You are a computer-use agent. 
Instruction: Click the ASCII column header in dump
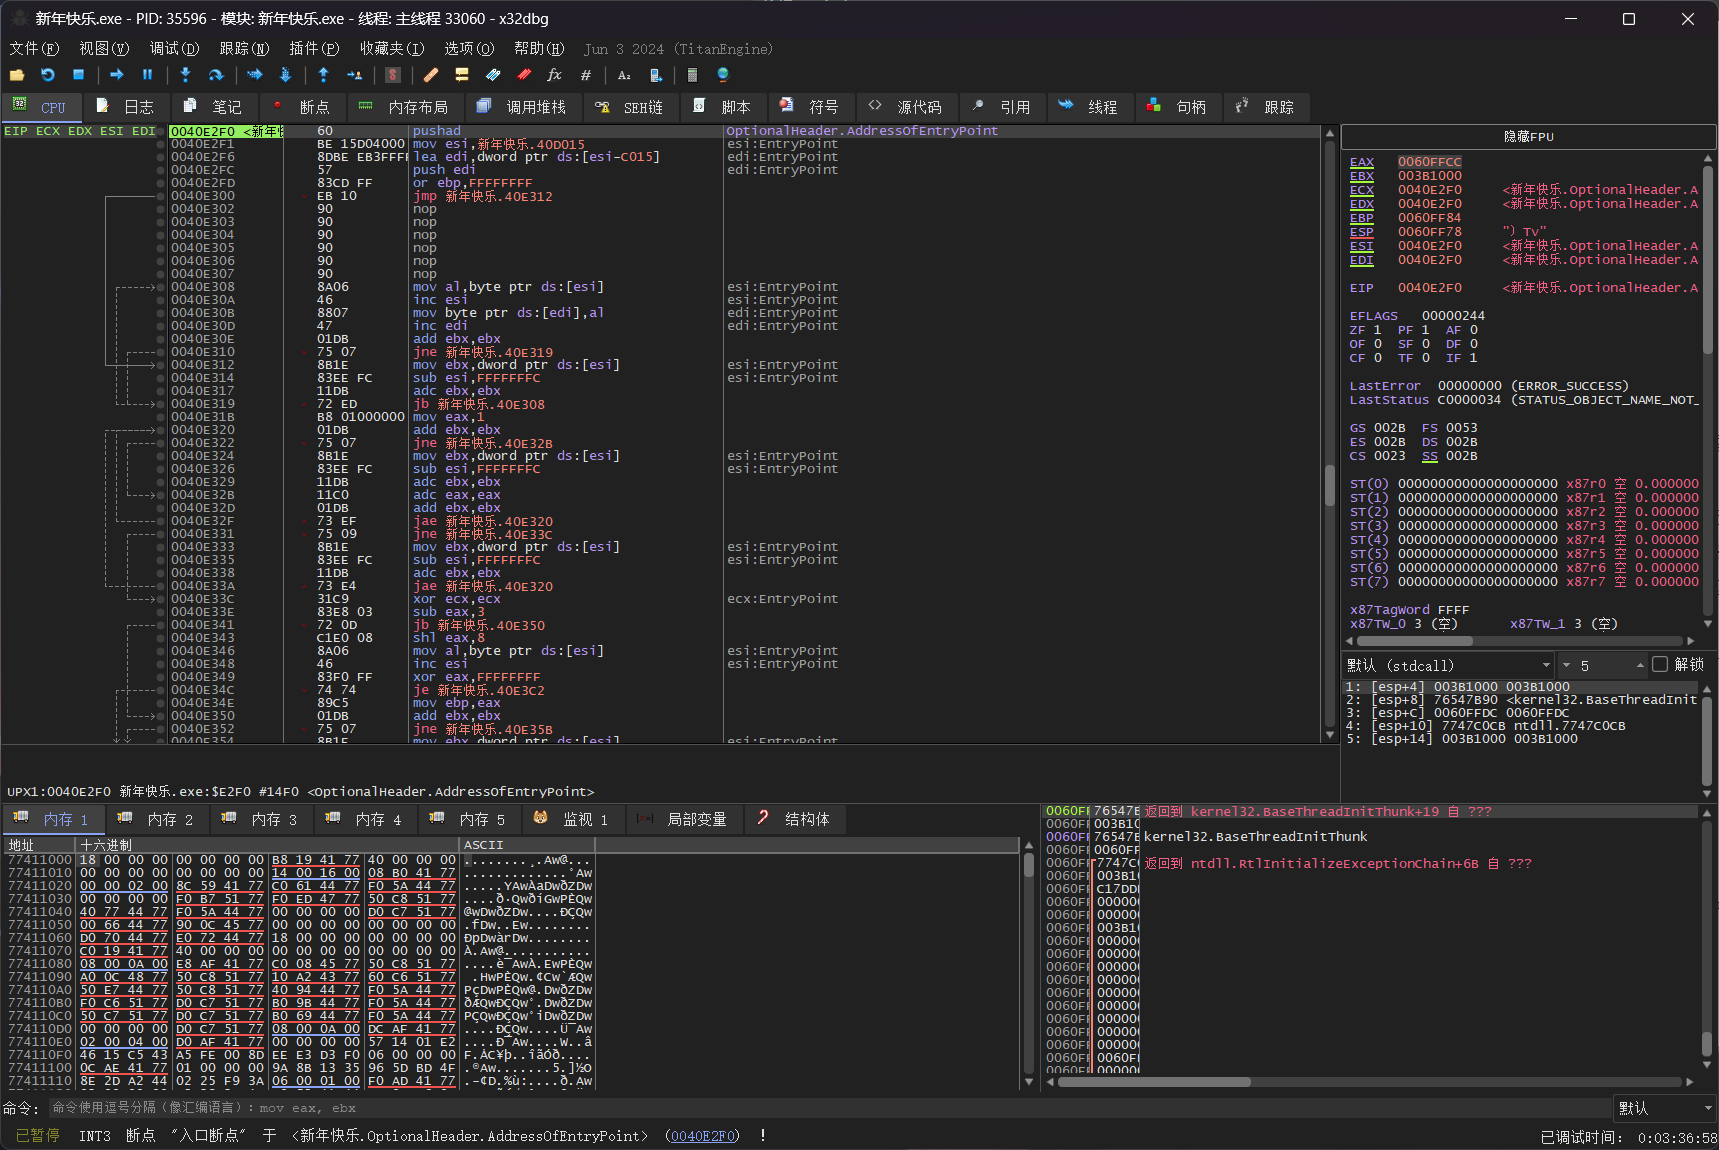pyautogui.click(x=528, y=845)
